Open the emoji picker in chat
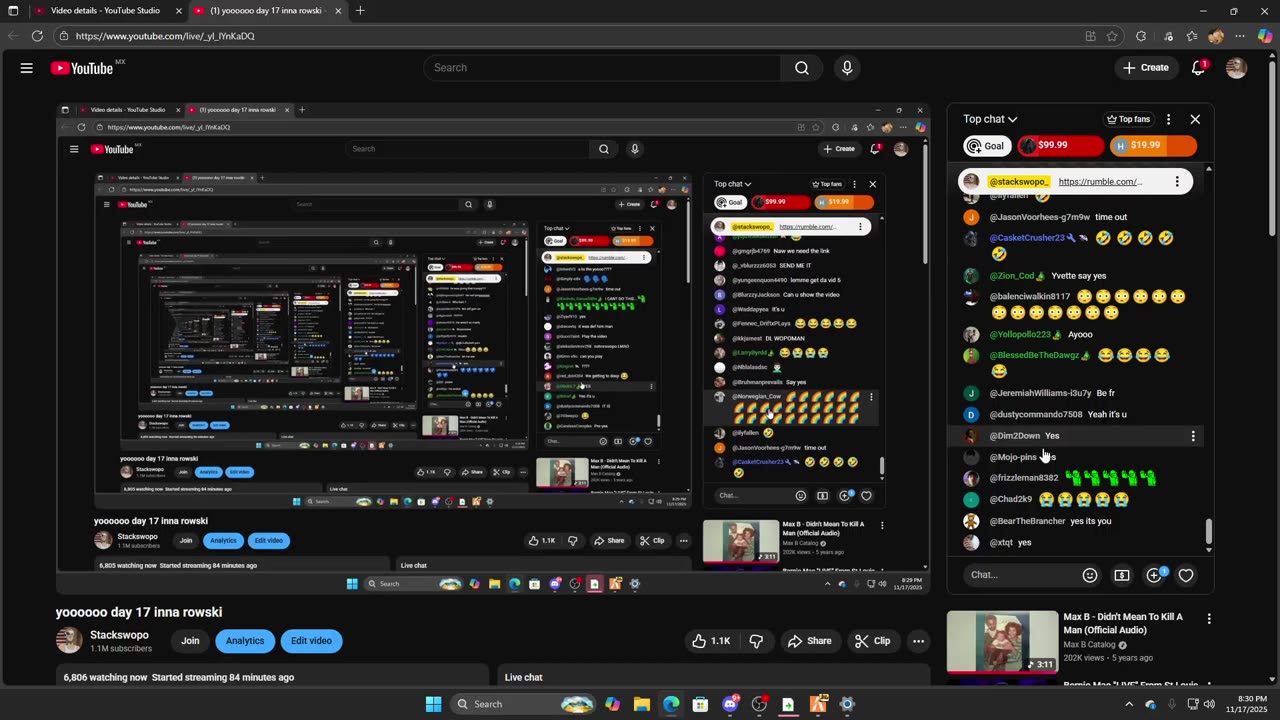Image resolution: width=1280 pixels, height=720 pixels. [1090, 575]
